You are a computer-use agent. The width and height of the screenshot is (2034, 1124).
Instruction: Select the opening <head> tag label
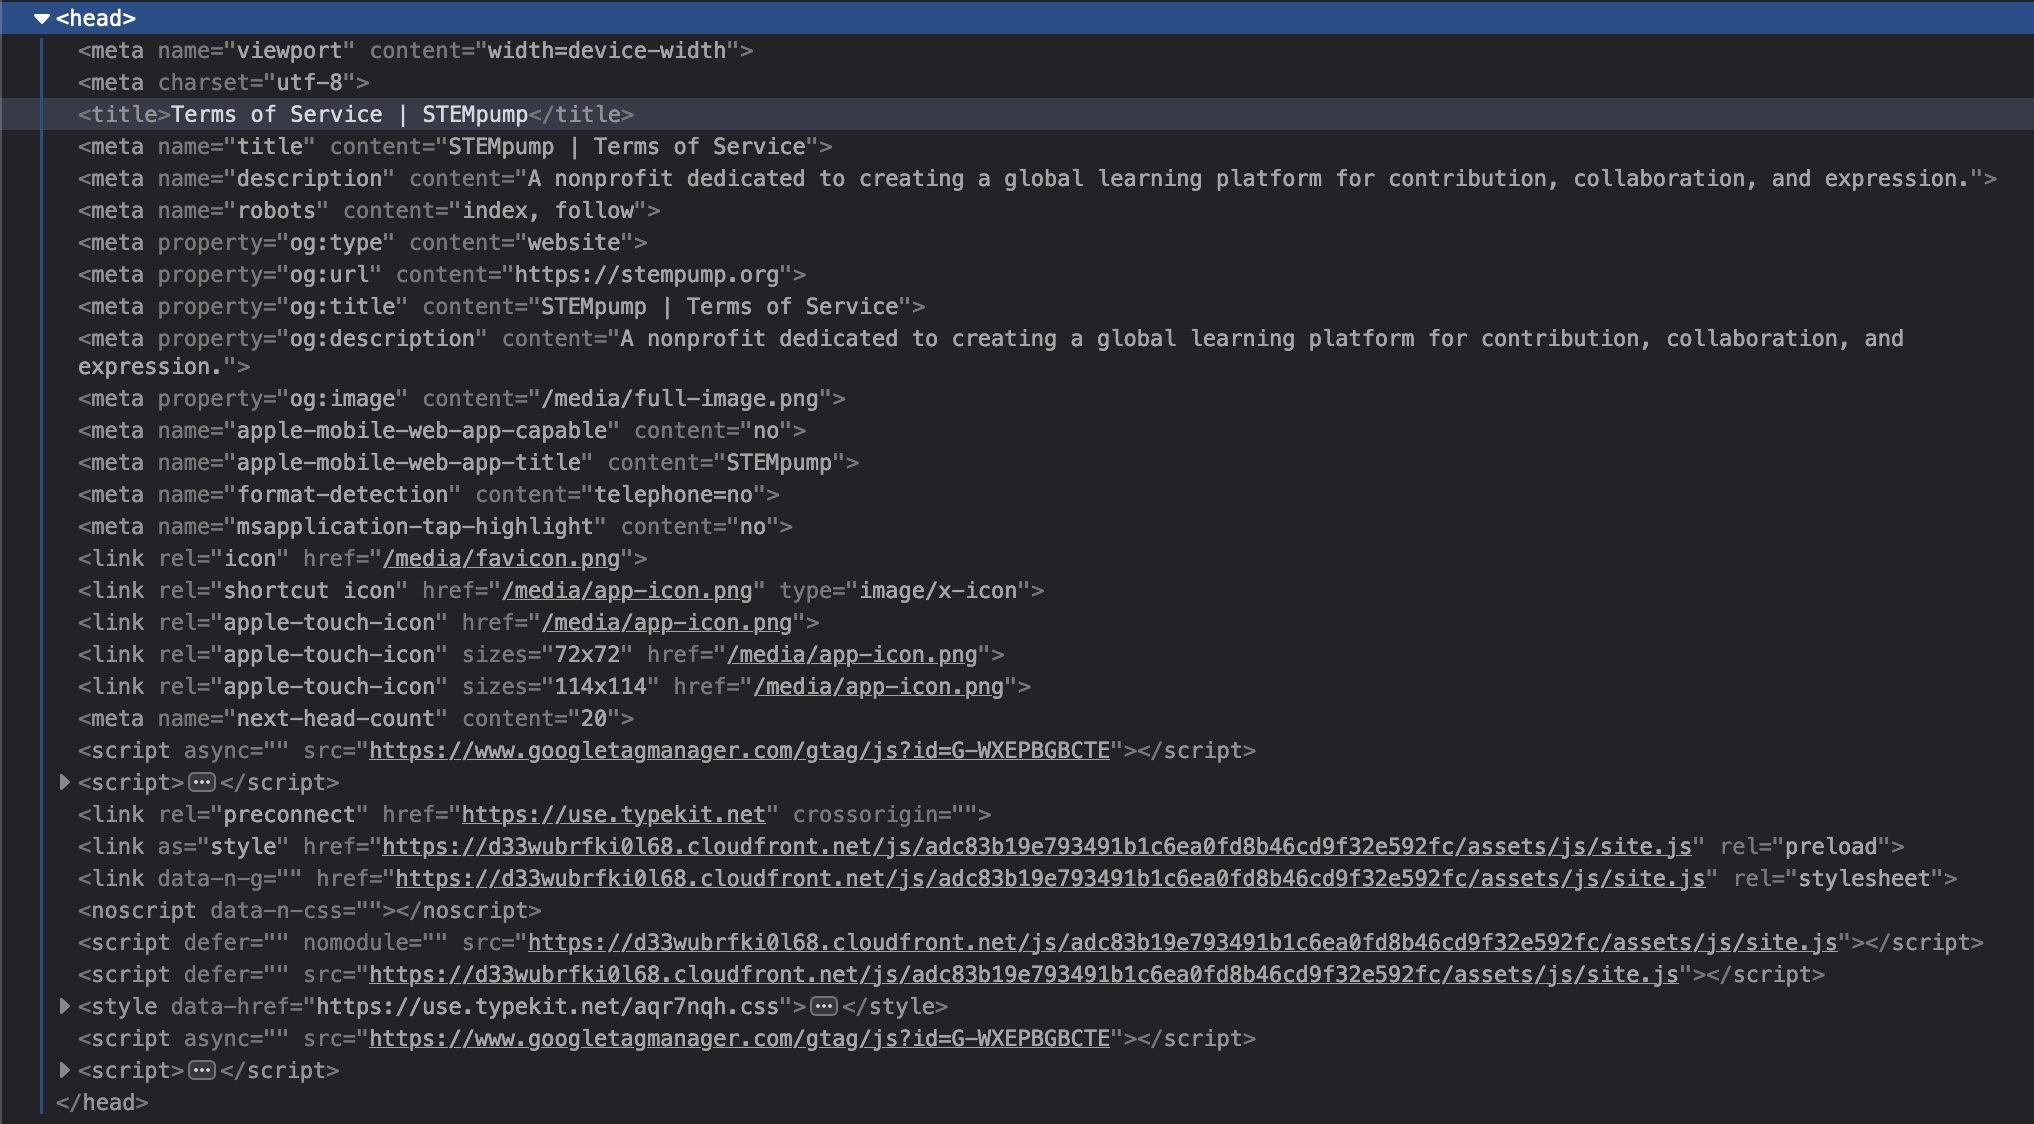[x=96, y=18]
